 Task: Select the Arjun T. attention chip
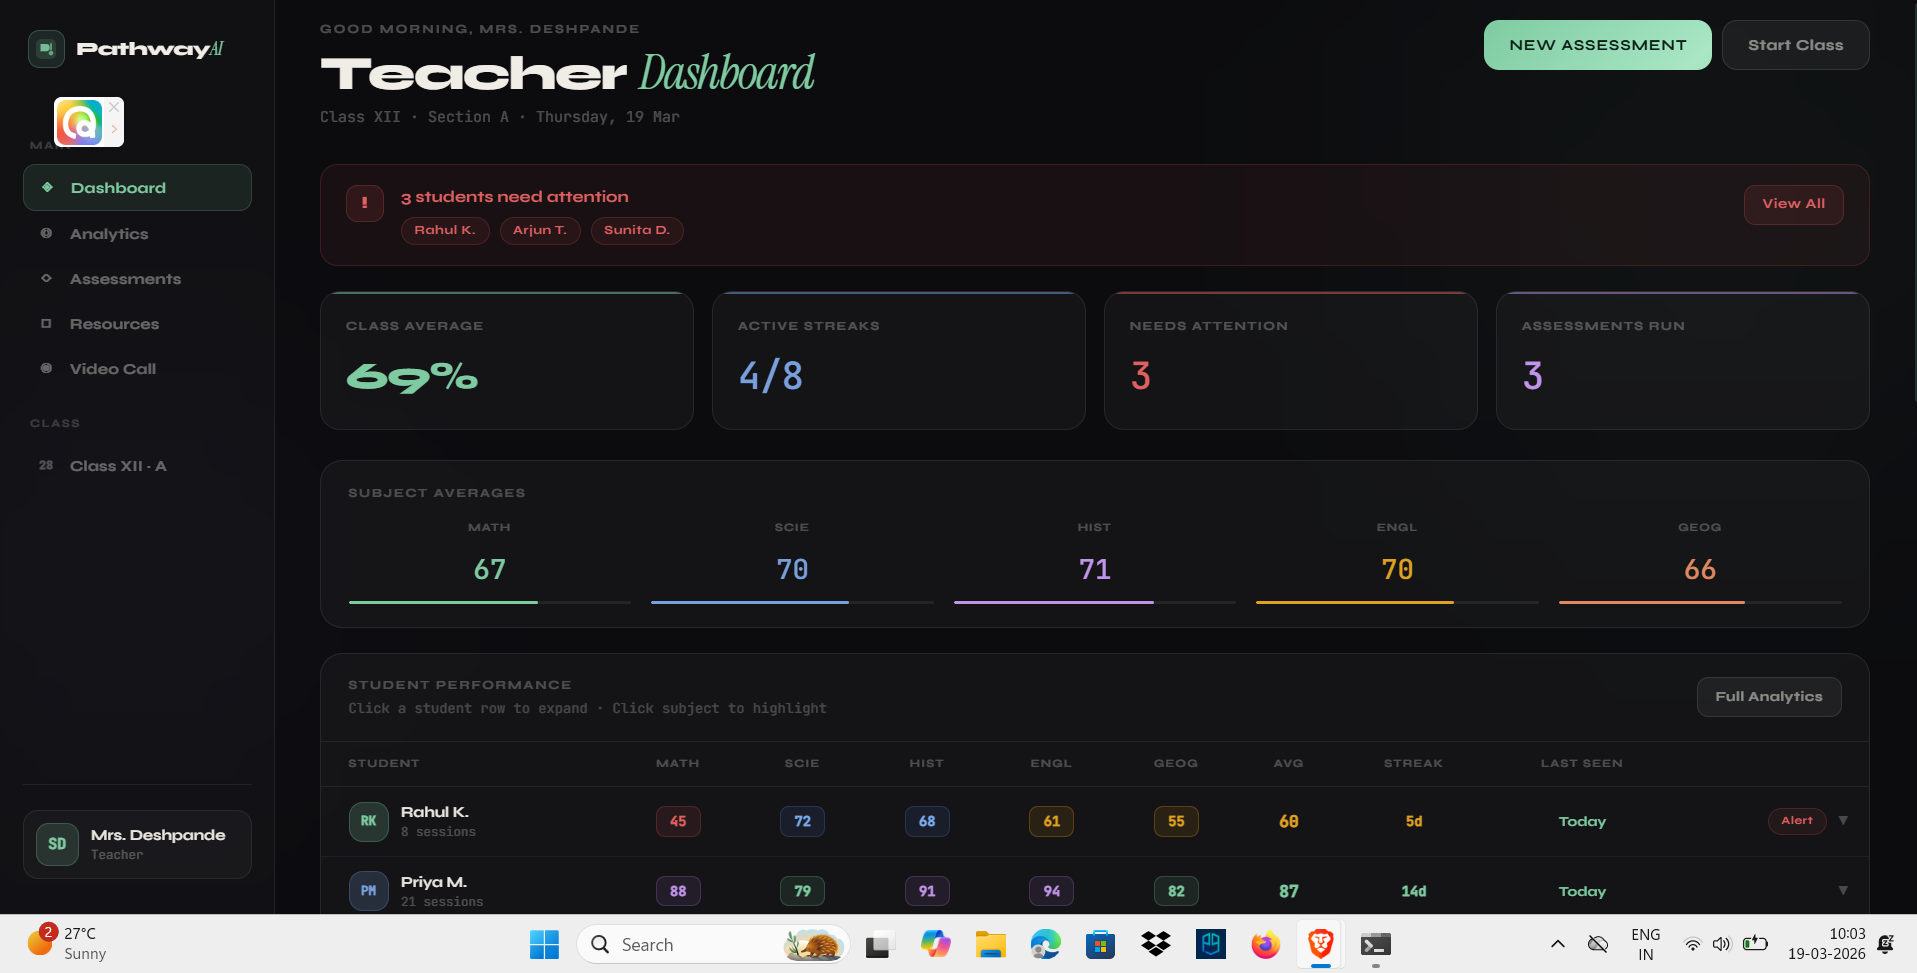(540, 230)
